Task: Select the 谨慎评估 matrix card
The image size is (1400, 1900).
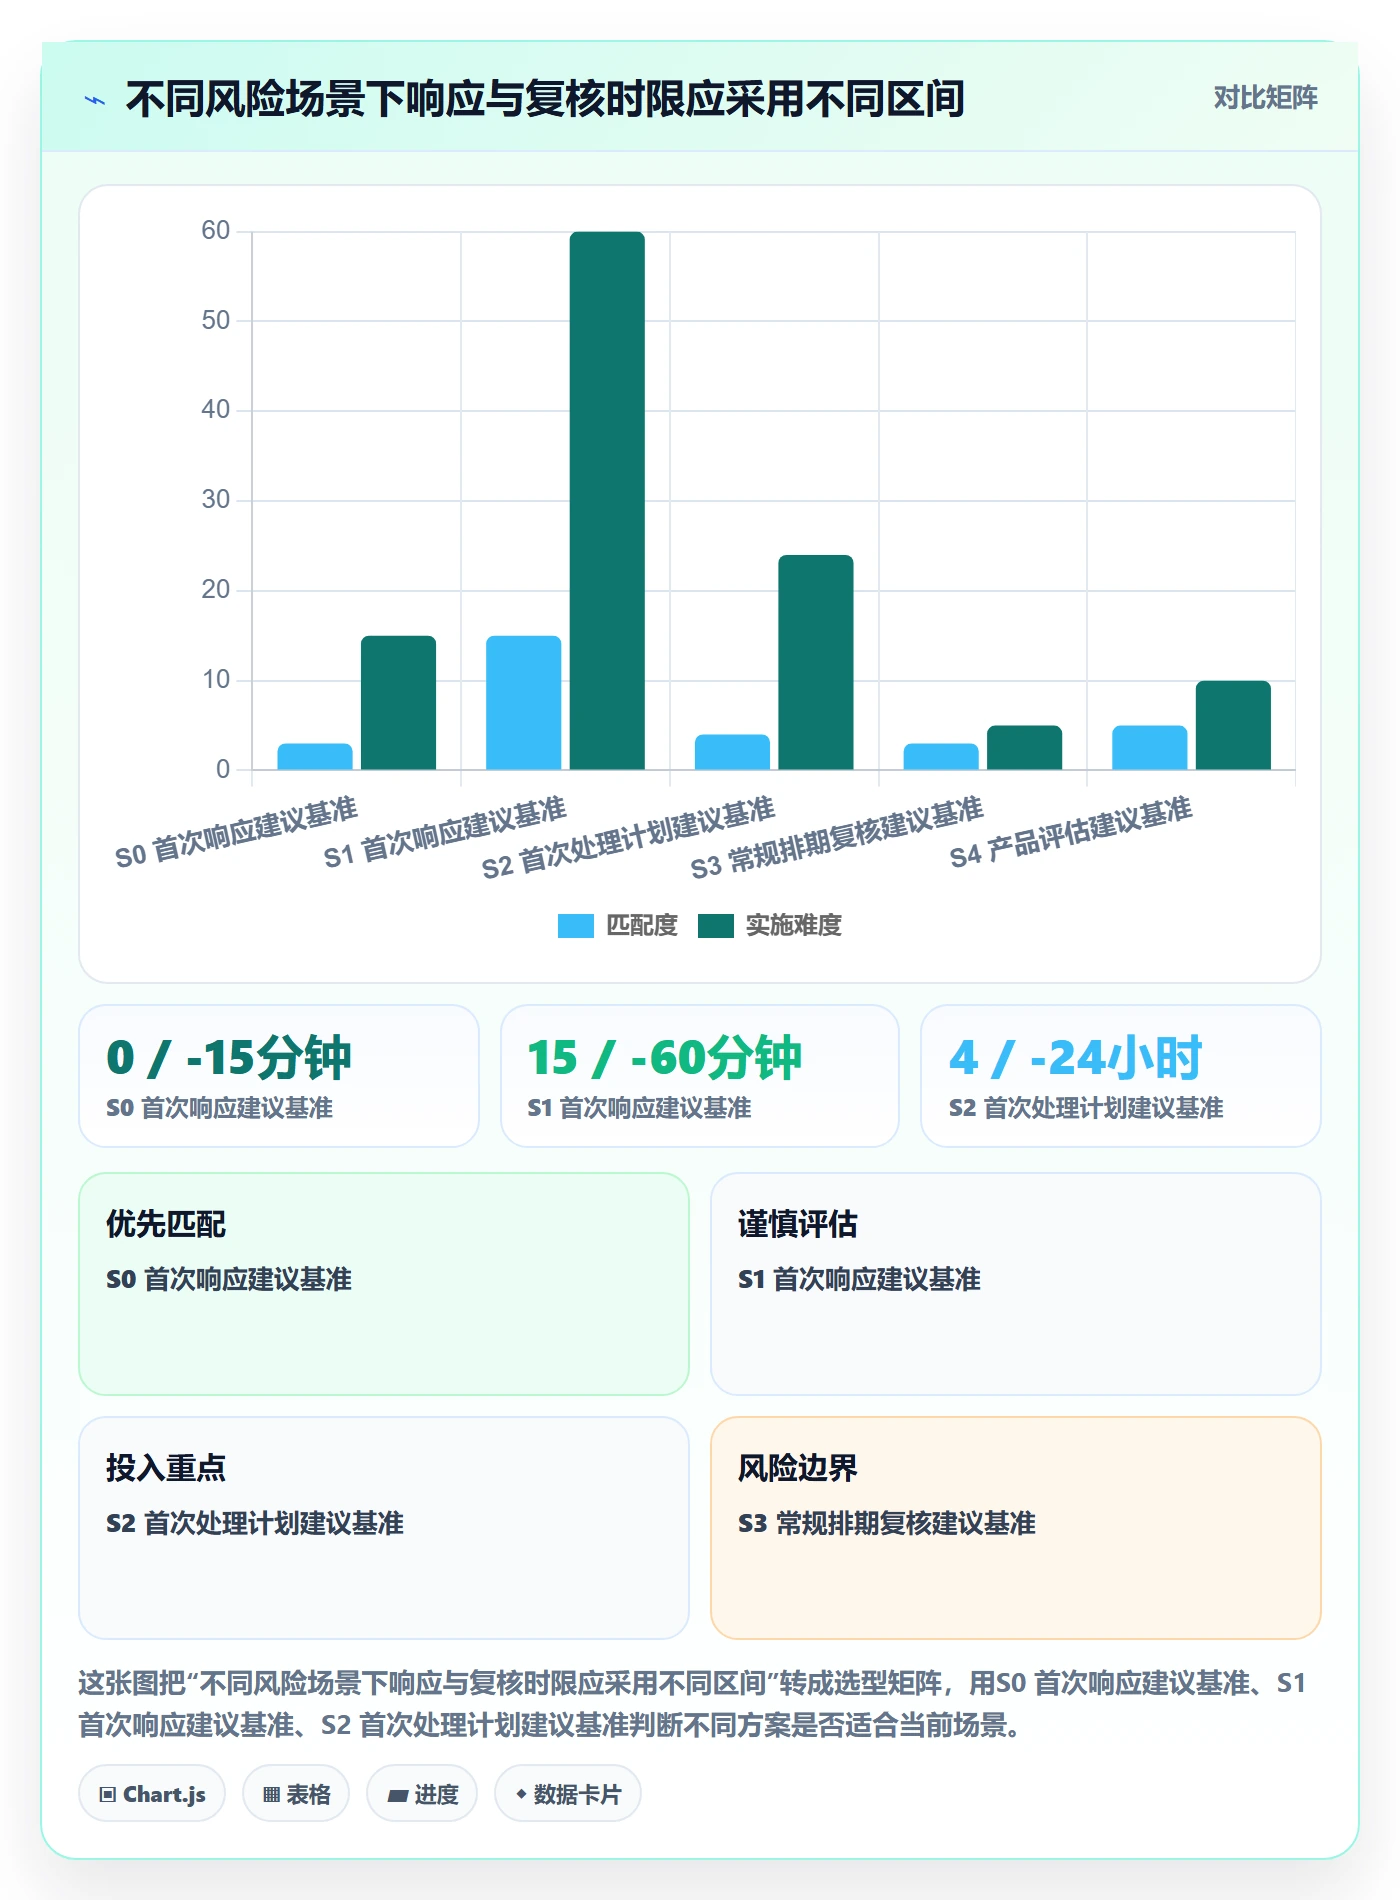Action: [1016, 1284]
